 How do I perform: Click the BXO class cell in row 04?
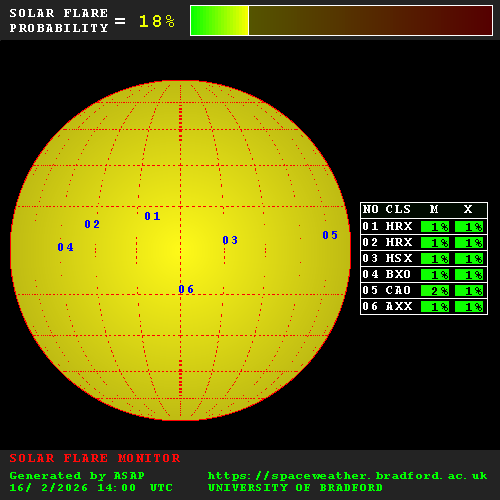pyautogui.click(x=398, y=274)
